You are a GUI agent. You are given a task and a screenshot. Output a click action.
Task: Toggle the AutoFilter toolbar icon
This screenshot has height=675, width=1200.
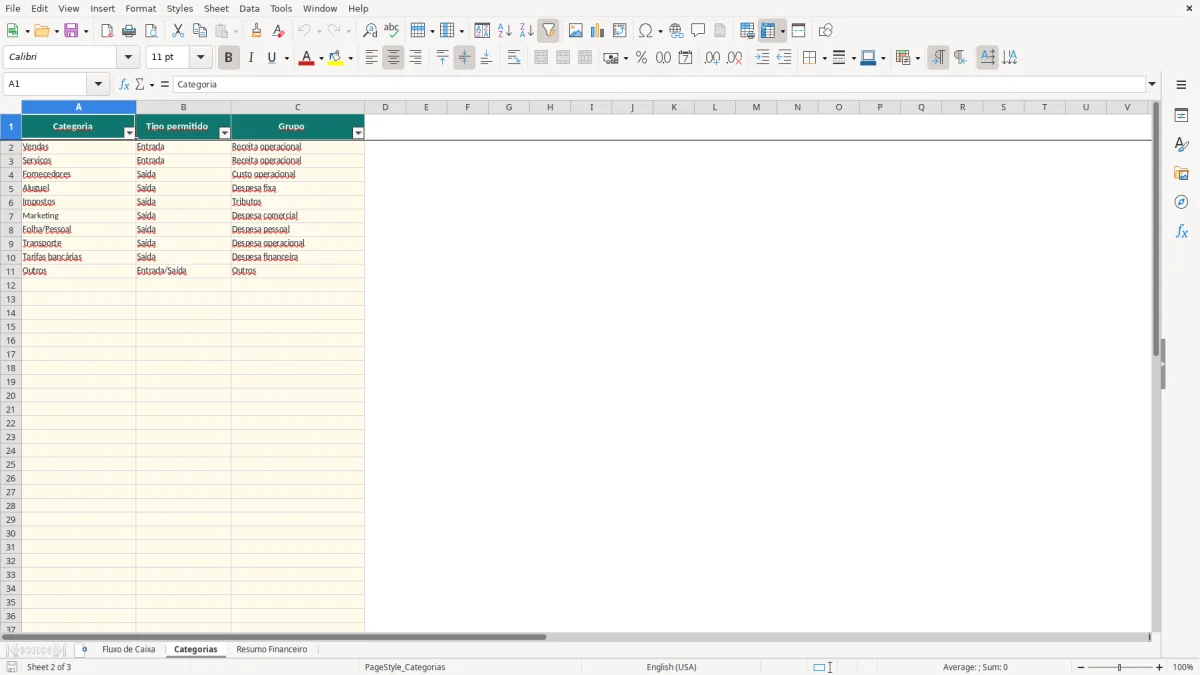548,31
